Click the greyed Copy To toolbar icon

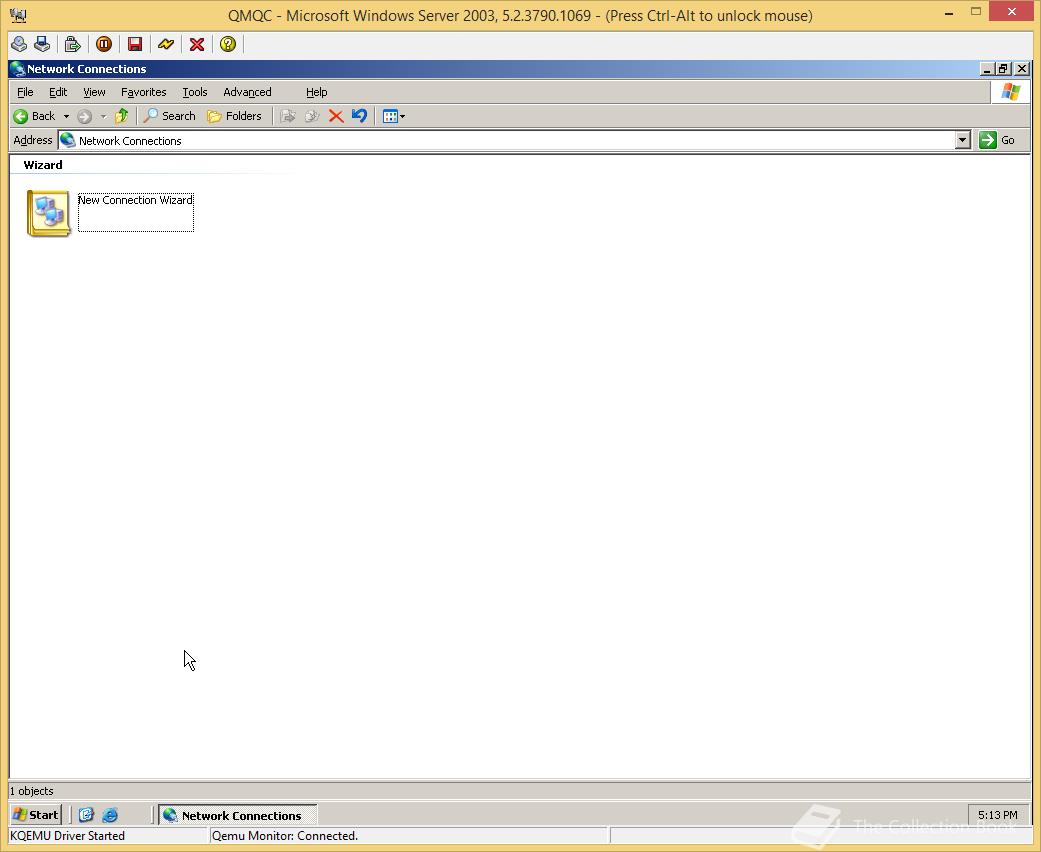coord(311,116)
